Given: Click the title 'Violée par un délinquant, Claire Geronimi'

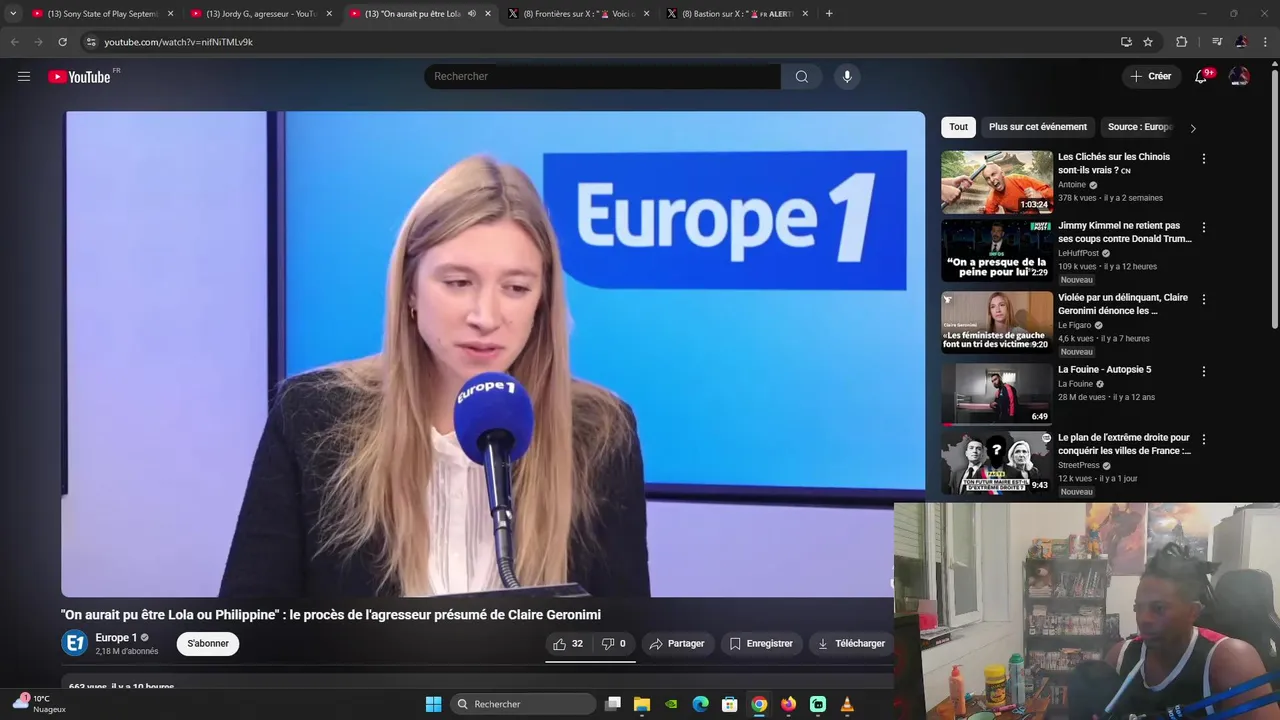Looking at the screenshot, I should tap(1123, 304).
